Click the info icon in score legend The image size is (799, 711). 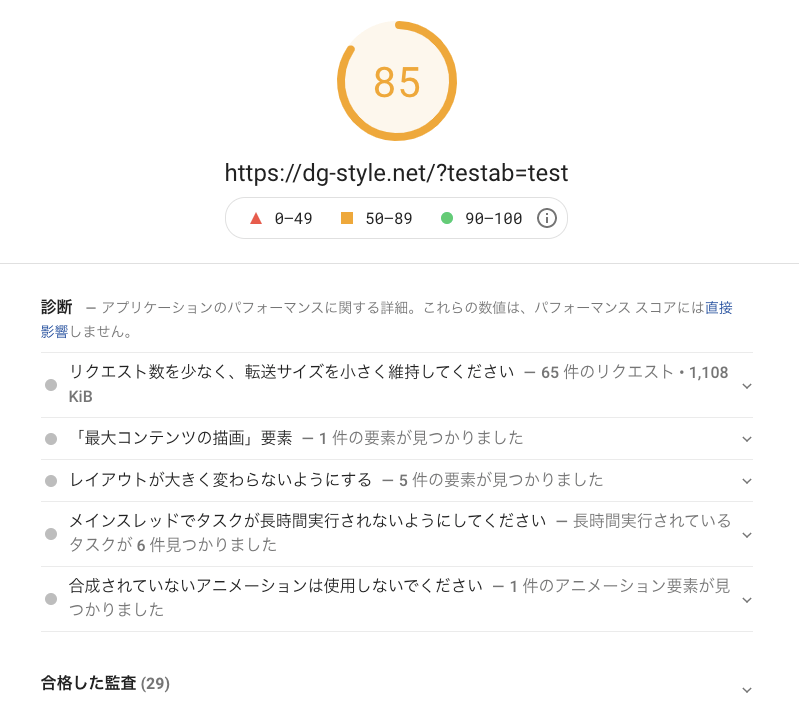pyautogui.click(x=547, y=218)
